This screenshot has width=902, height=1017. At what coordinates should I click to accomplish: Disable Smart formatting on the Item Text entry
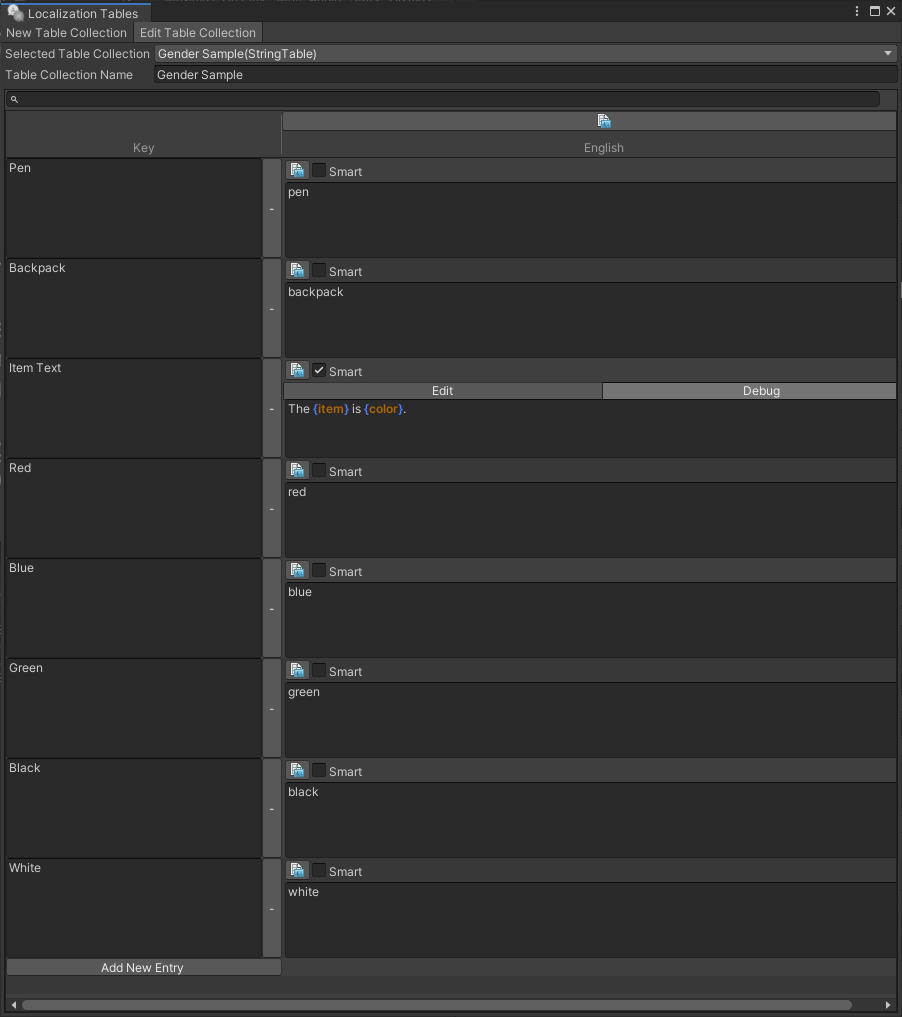(318, 371)
